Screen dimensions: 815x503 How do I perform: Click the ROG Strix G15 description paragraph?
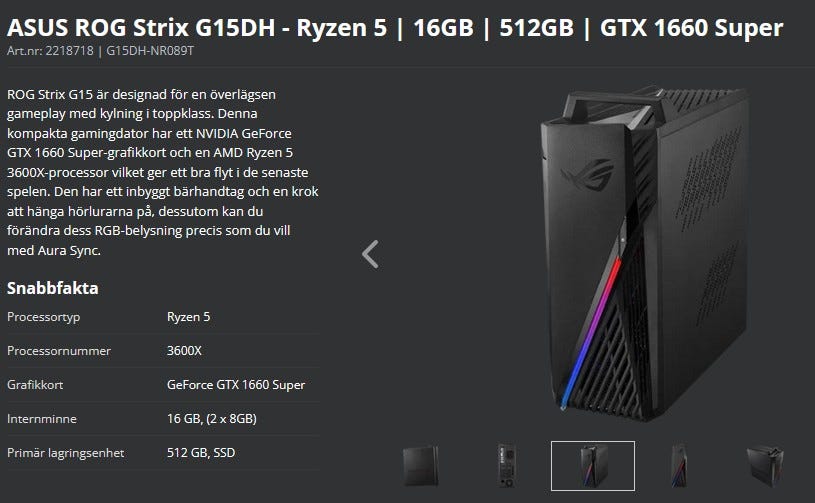pos(163,172)
